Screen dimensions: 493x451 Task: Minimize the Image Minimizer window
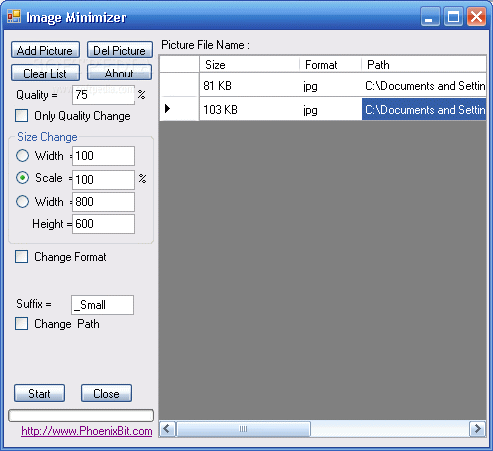pyautogui.click(x=430, y=17)
